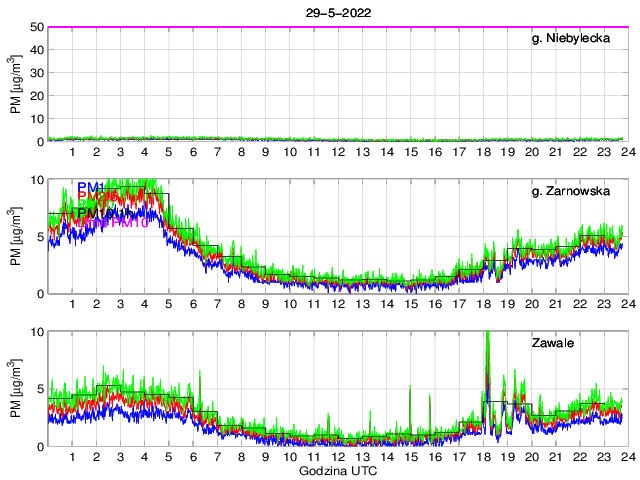Click the blue PM1 legend entry

(x=92, y=187)
